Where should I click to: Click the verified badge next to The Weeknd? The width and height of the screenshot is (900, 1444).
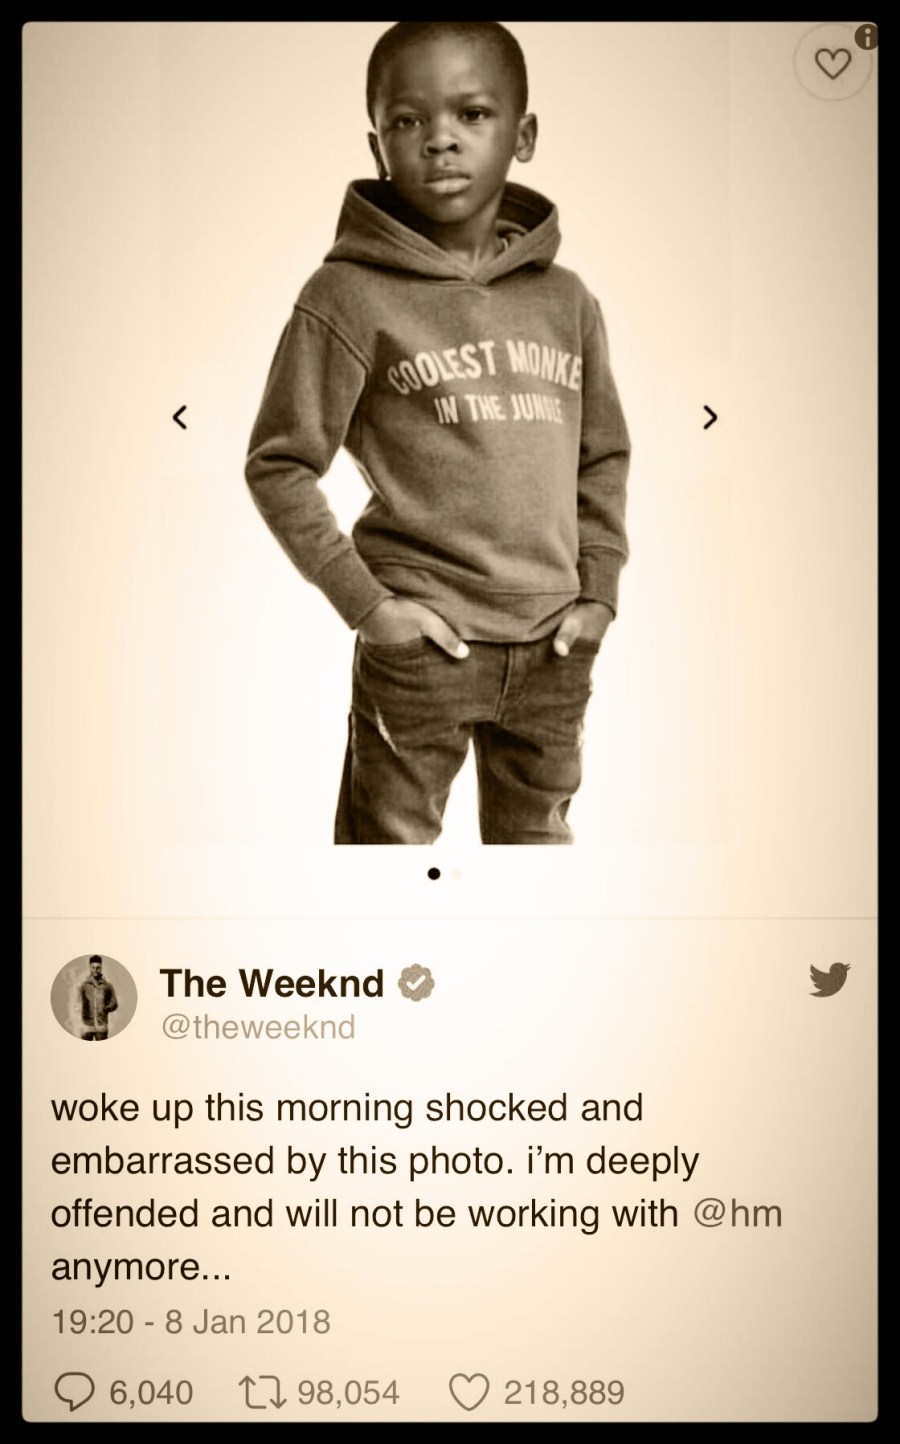(416, 984)
